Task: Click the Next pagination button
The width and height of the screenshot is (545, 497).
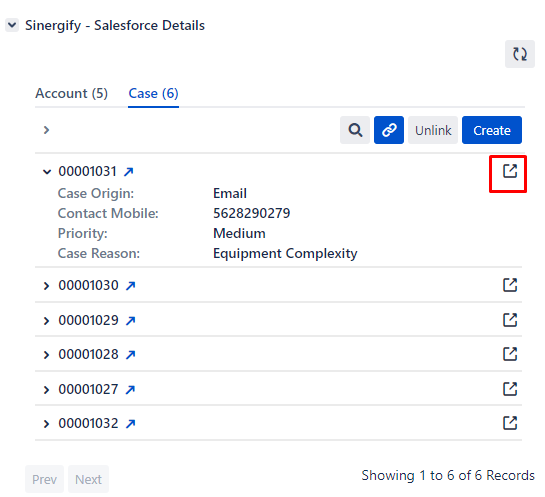Action: pyautogui.click(x=88, y=479)
